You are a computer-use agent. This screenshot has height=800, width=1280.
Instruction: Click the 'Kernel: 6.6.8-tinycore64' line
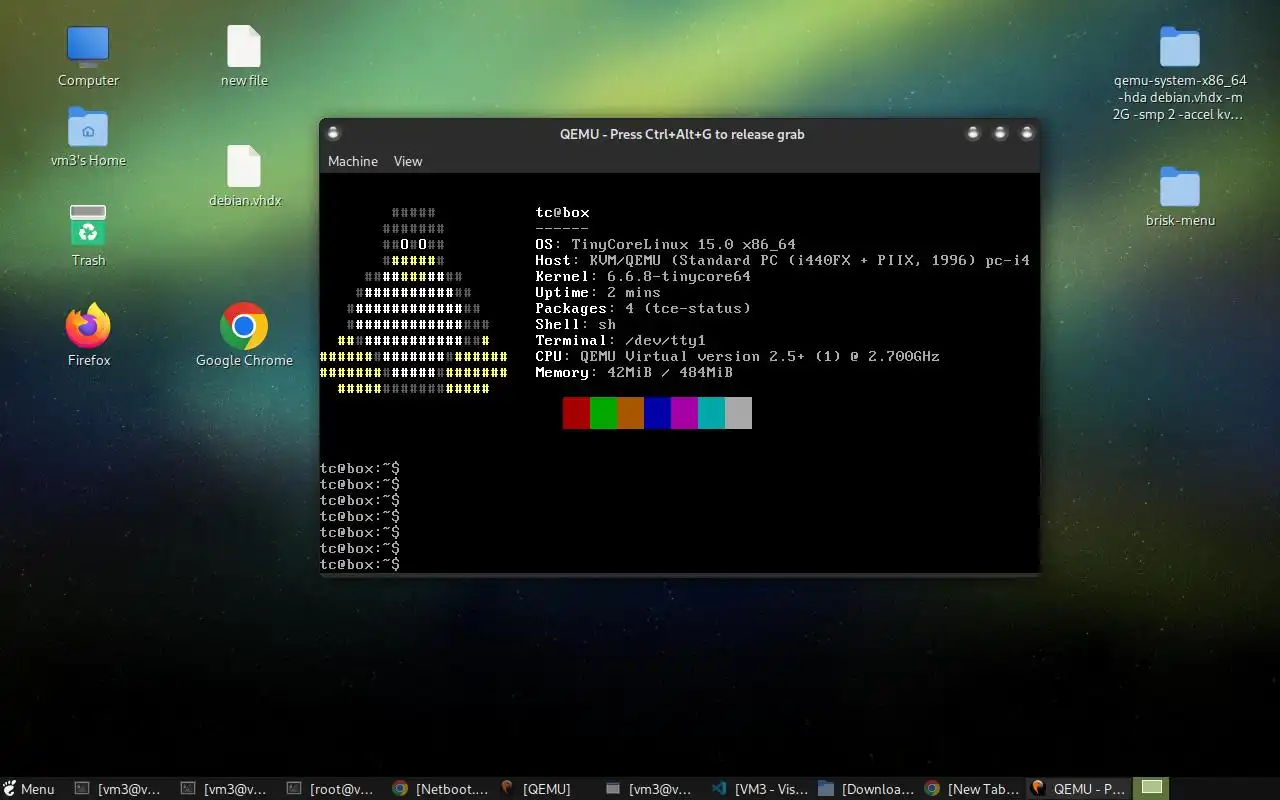[x=643, y=276]
